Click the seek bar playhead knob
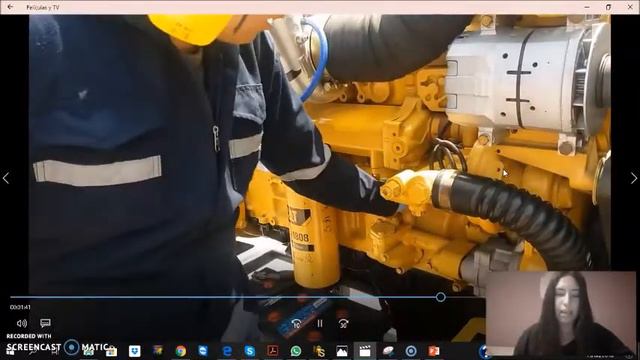640x360 pixels. click(440, 297)
